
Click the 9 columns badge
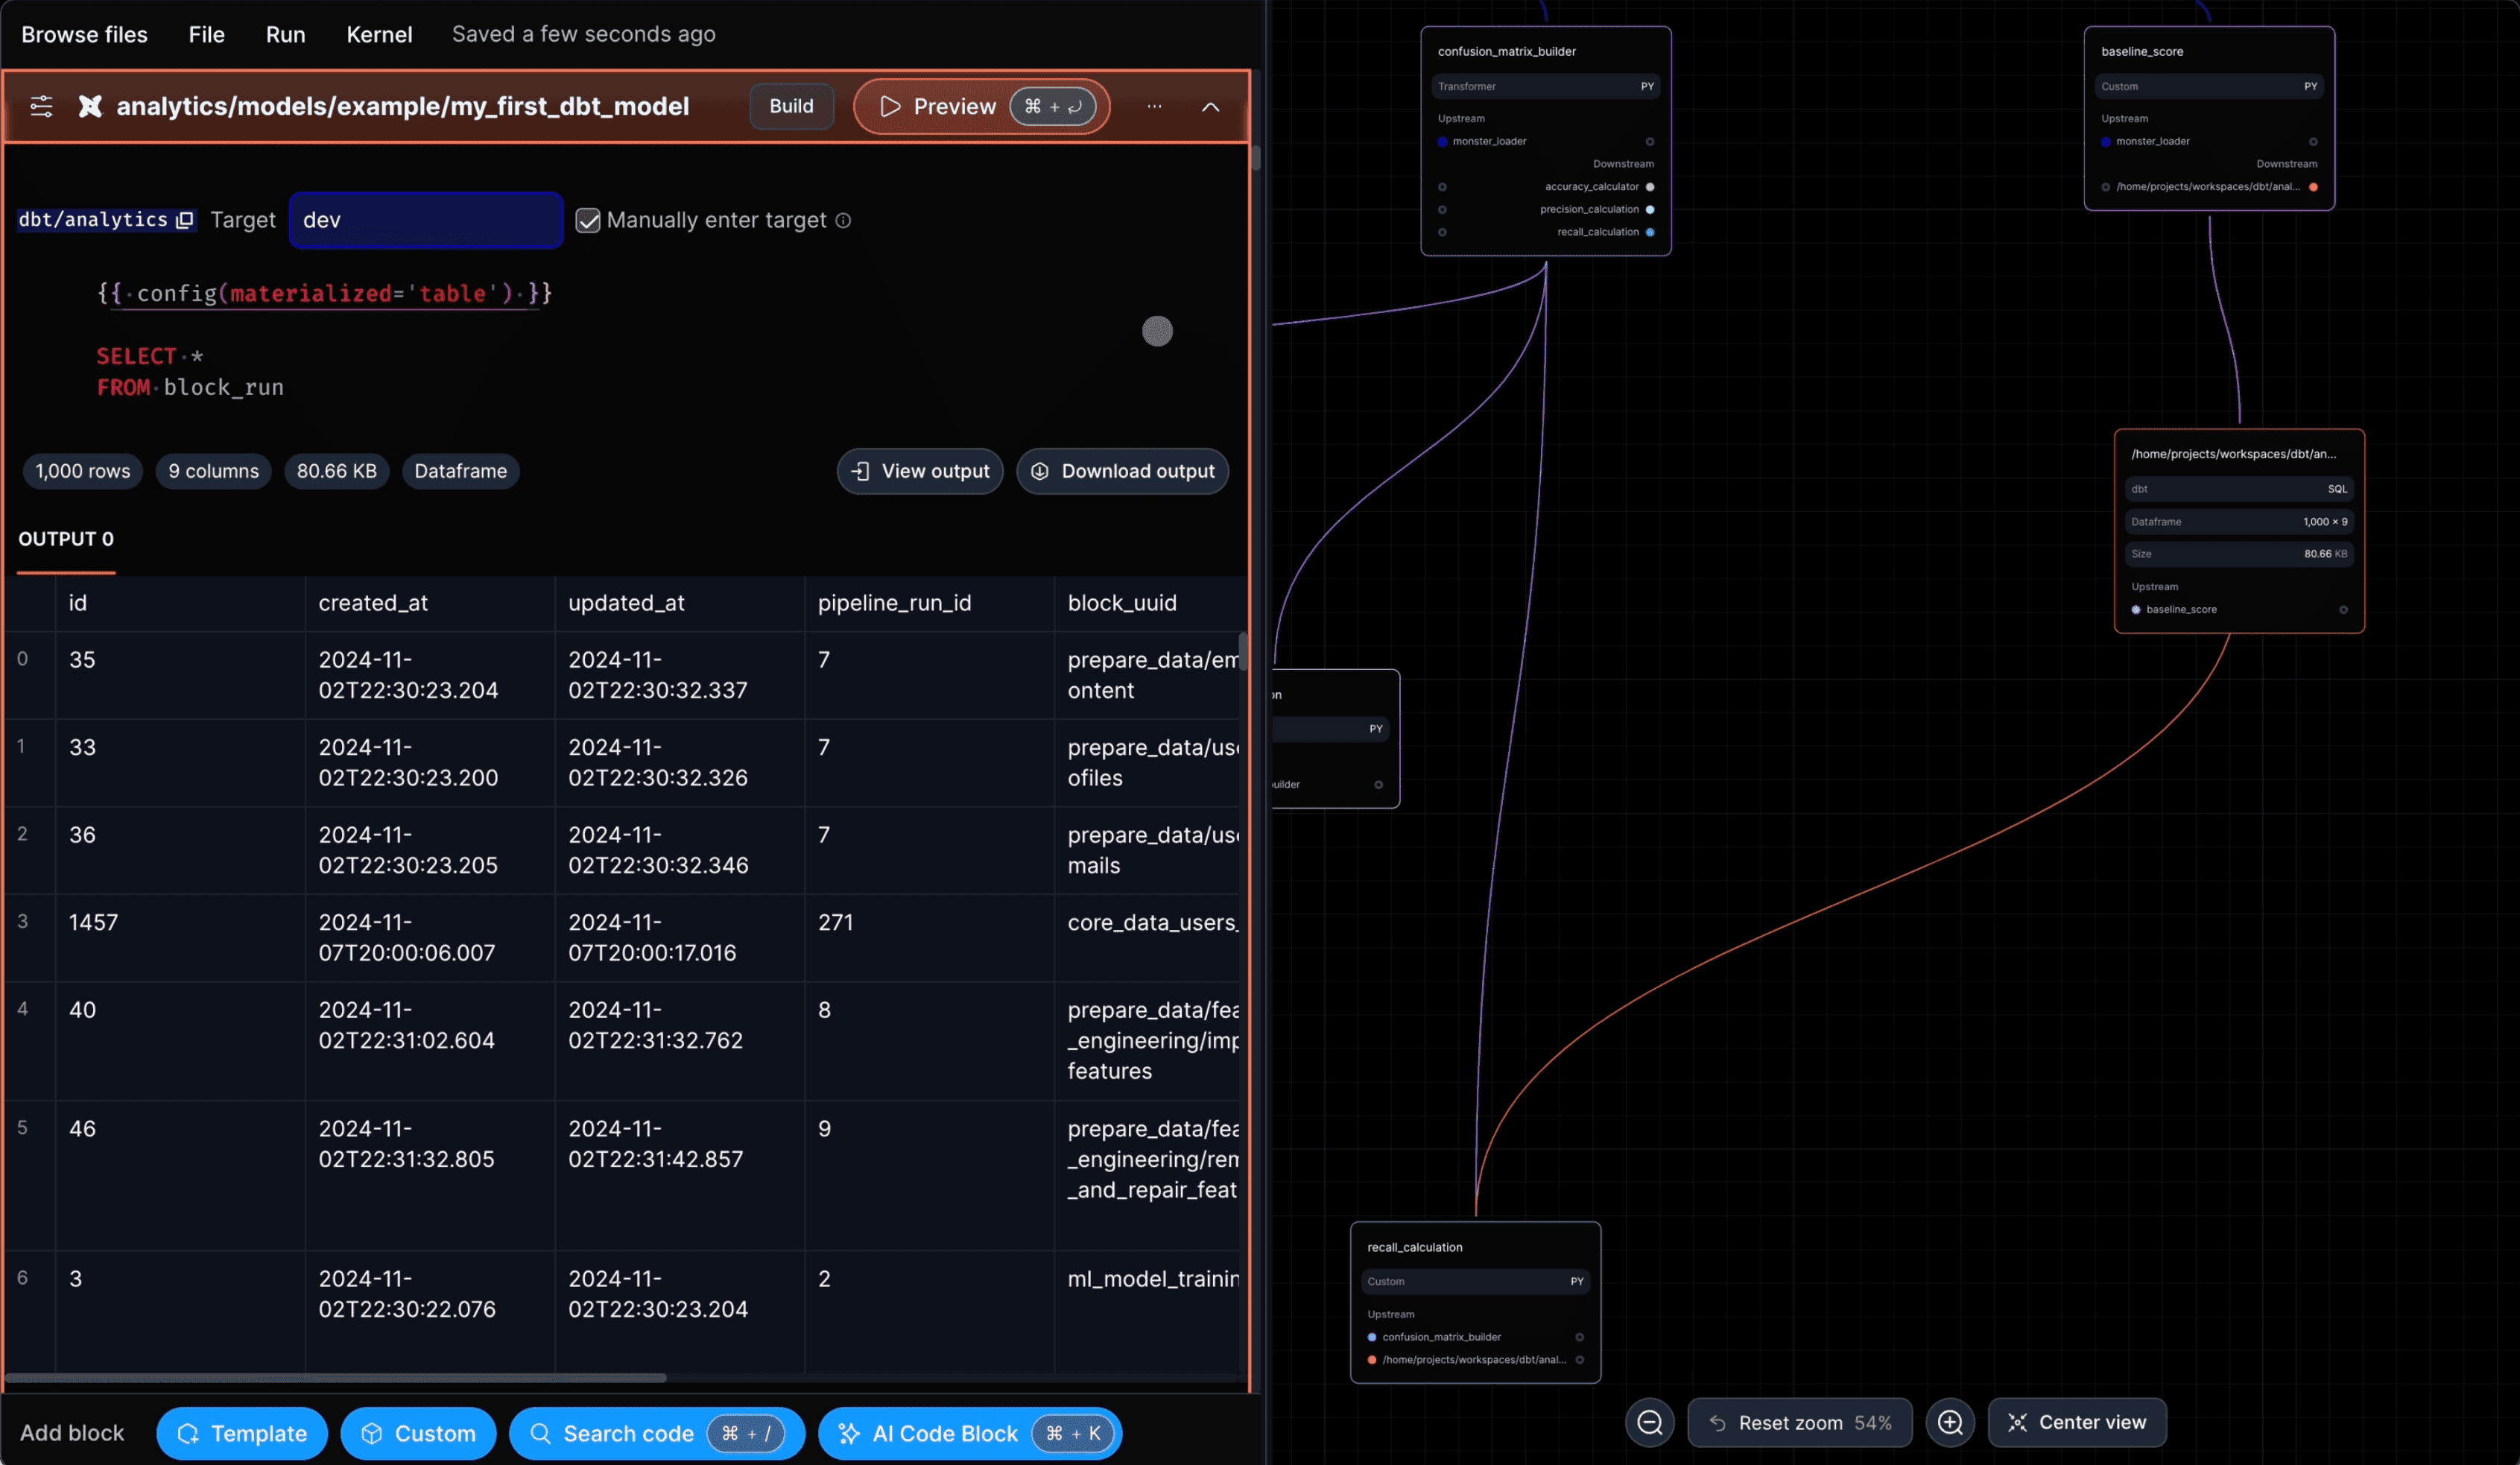point(213,471)
